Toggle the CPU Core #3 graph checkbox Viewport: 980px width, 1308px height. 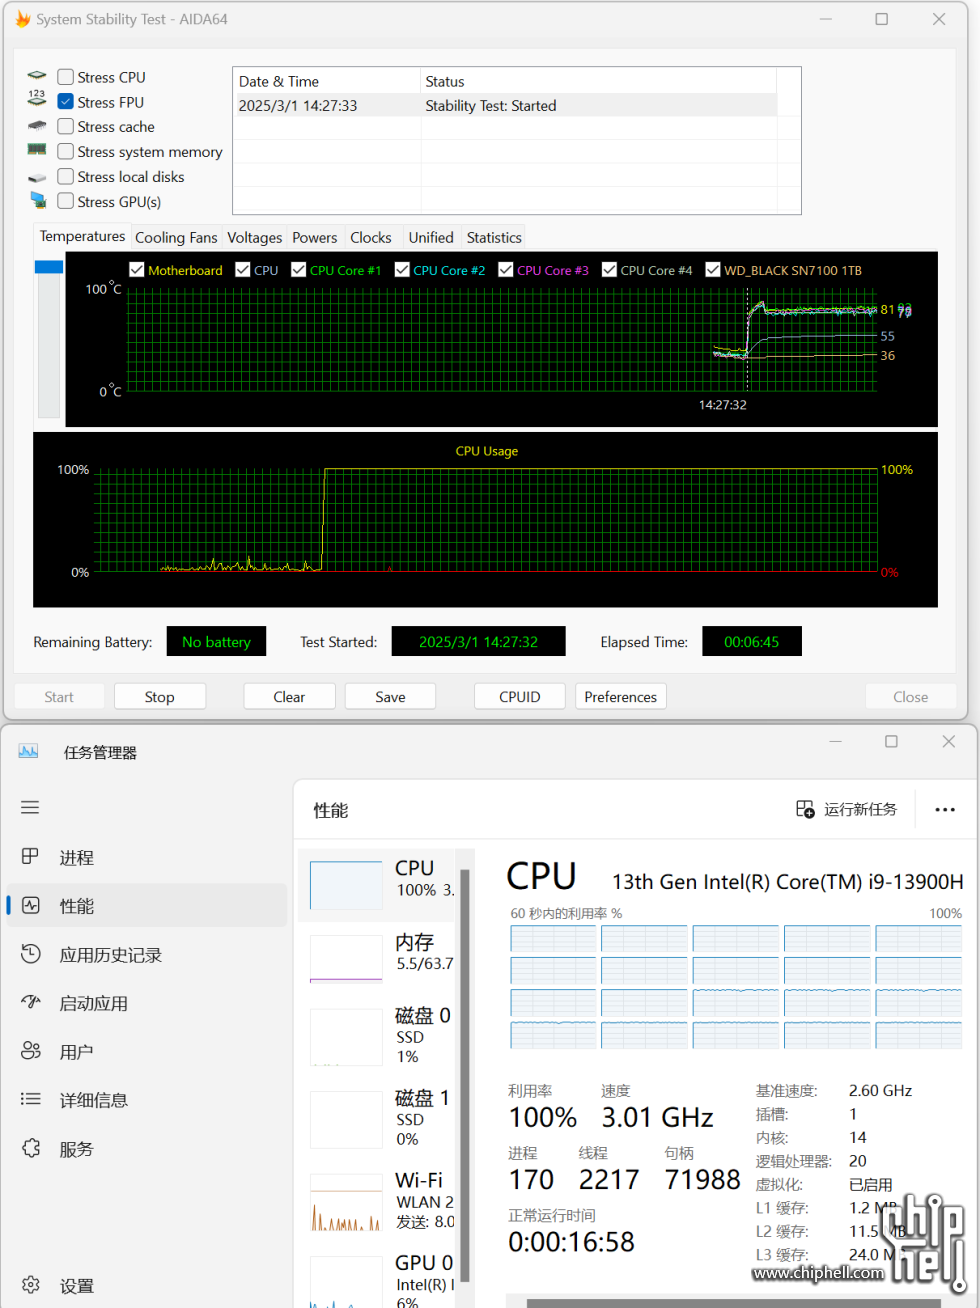point(506,270)
